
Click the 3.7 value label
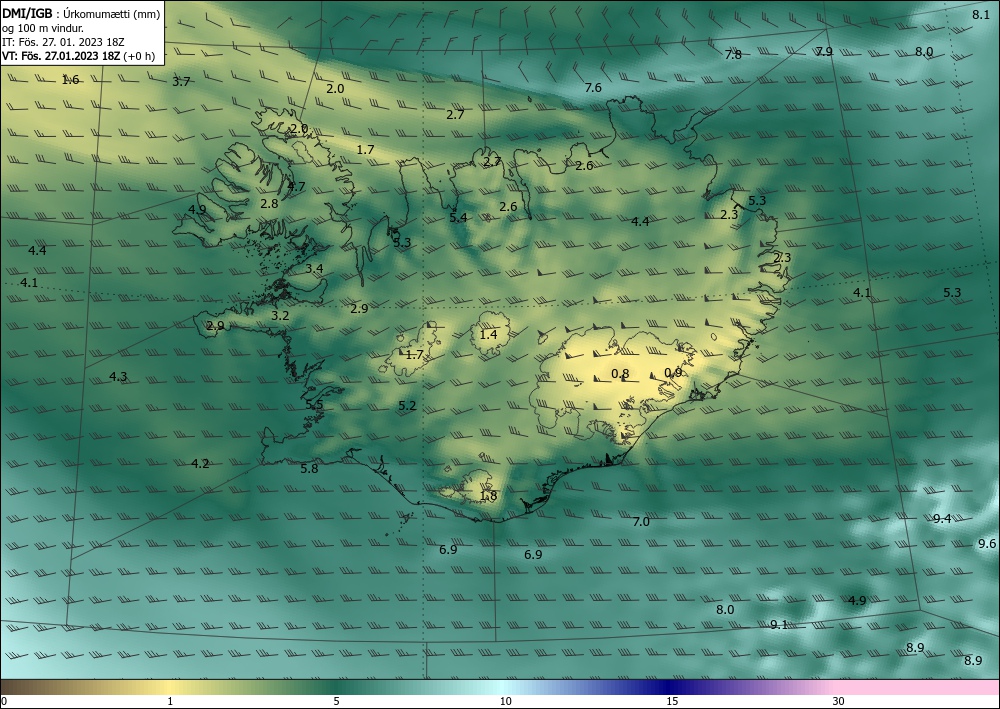pyautogui.click(x=181, y=82)
